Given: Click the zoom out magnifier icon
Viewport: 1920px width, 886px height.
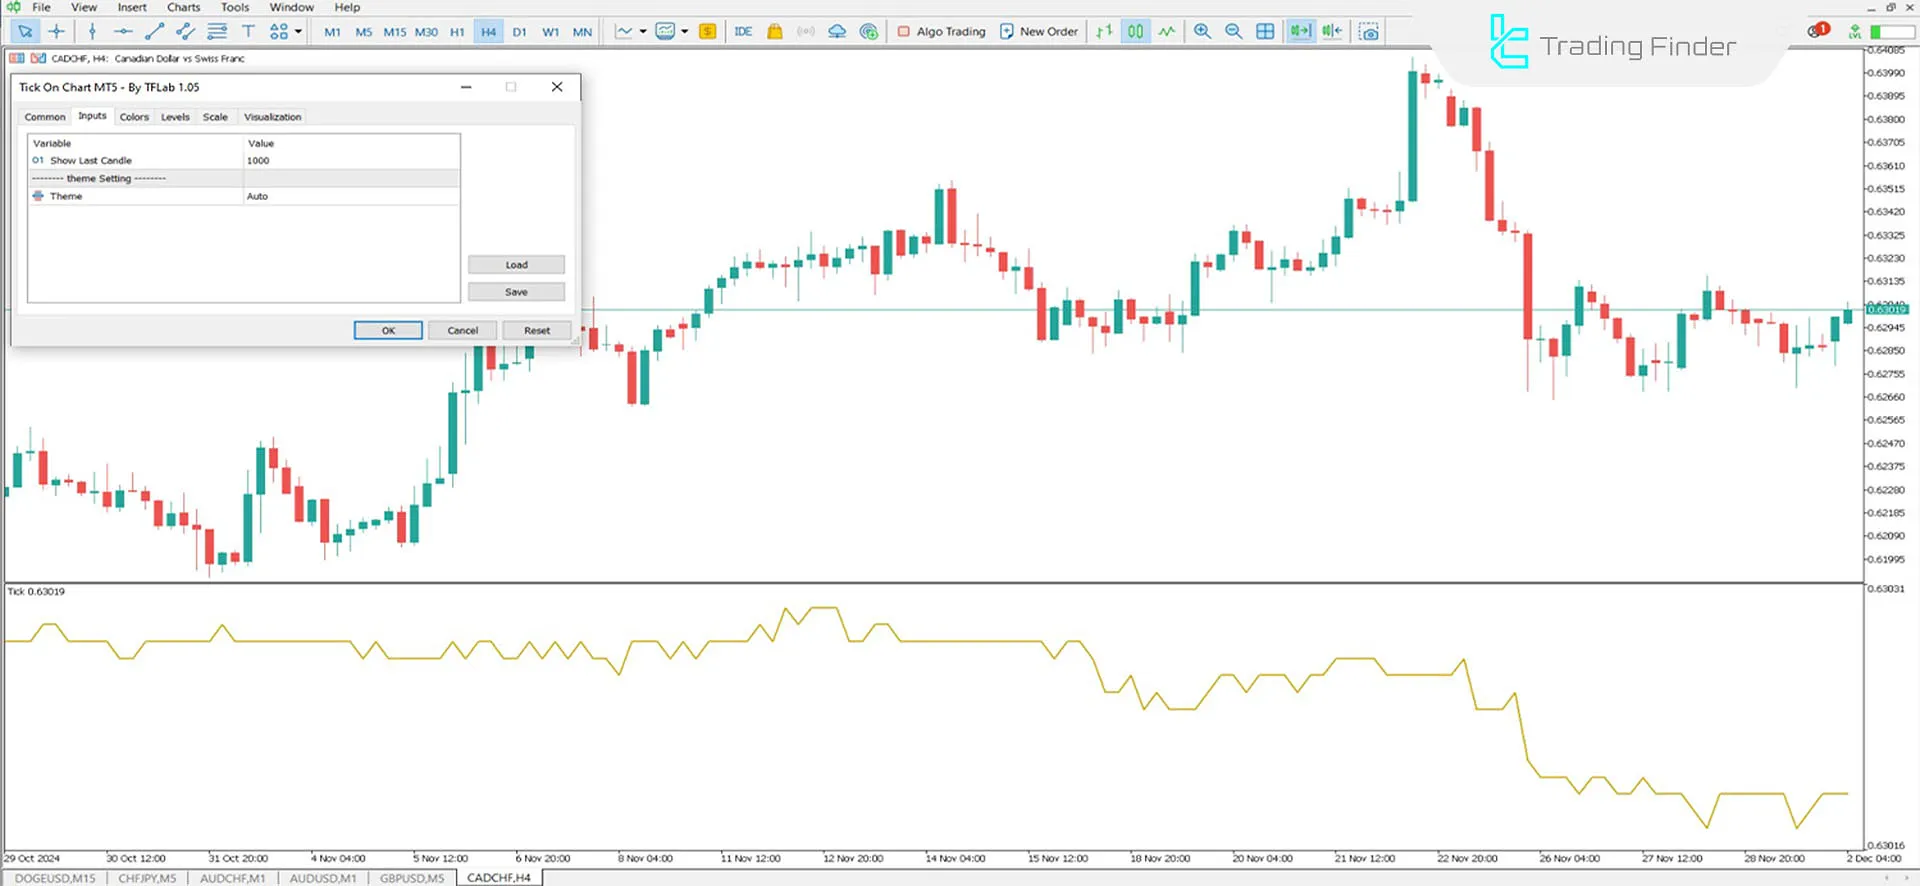Looking at the screenshot, I should (x=1233, y=32).
